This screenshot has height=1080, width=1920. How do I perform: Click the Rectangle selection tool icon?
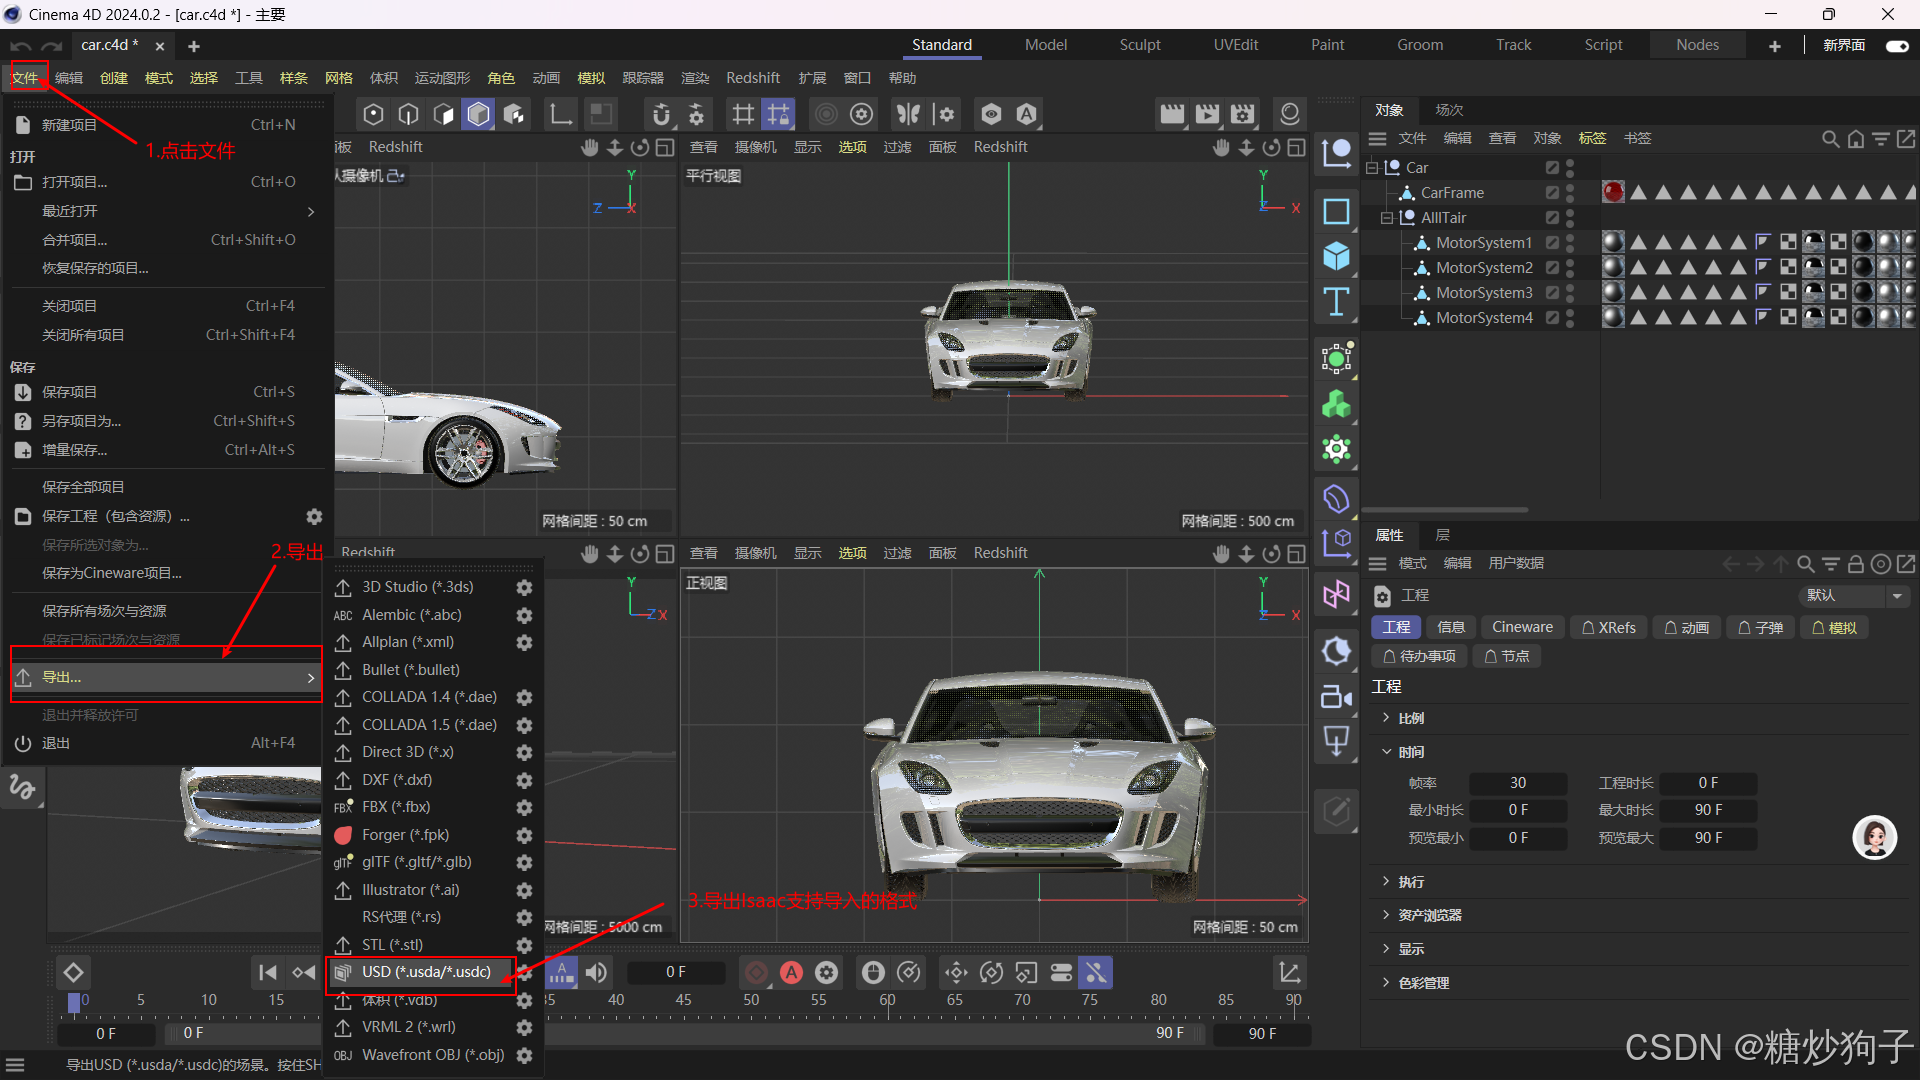pyautogui.click(x=1336, y=211)
